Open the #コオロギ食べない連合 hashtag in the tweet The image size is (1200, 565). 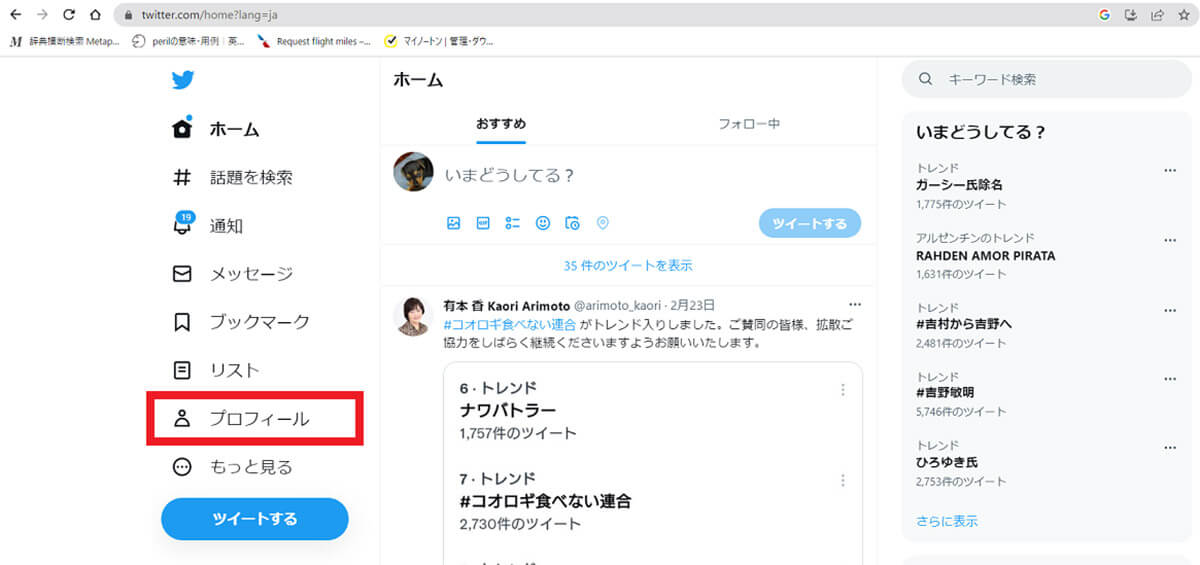pos(509,325)
